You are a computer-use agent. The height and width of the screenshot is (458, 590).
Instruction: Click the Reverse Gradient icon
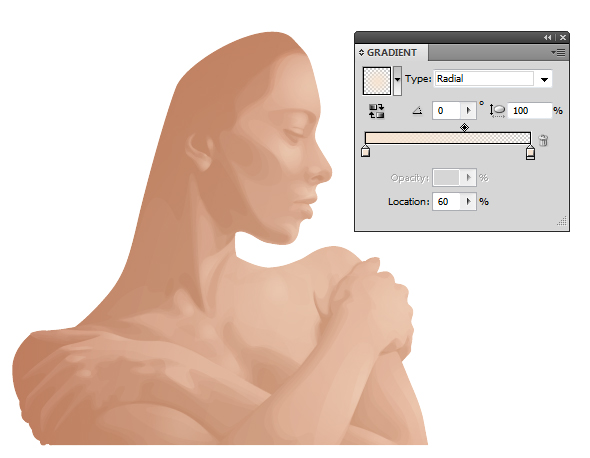coord(376,111)
